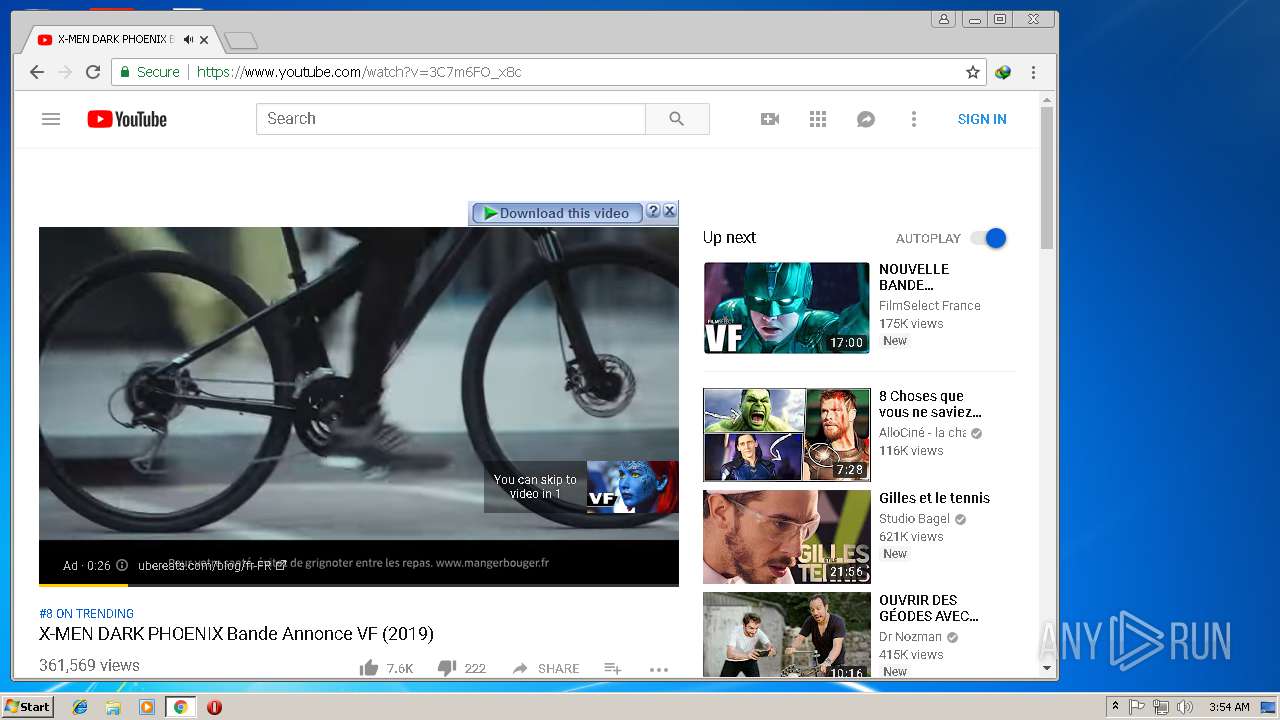Click the SIGN IN link
The width and height of the screenshot is (1280, 720).
[x=982, y=119]
